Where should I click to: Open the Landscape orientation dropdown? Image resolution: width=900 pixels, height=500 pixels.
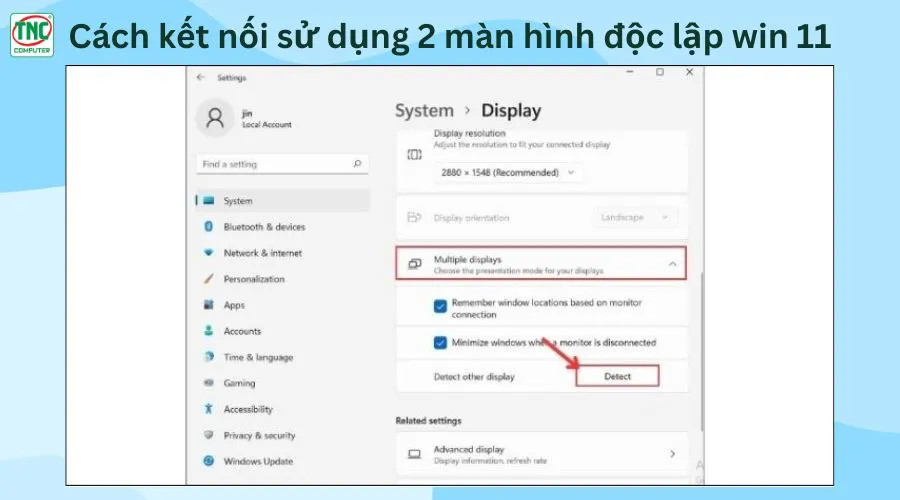pos(634,217)
